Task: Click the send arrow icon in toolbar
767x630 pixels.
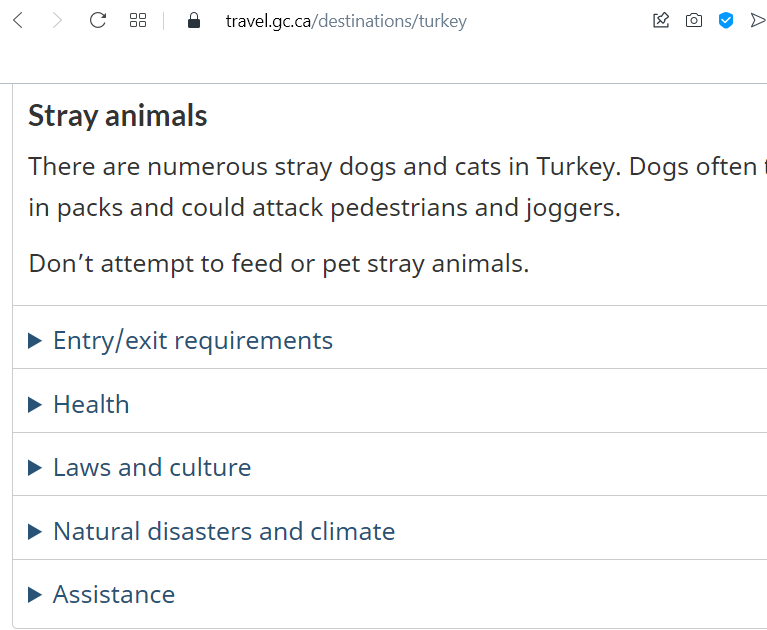Action: click(x=757, y=20)
